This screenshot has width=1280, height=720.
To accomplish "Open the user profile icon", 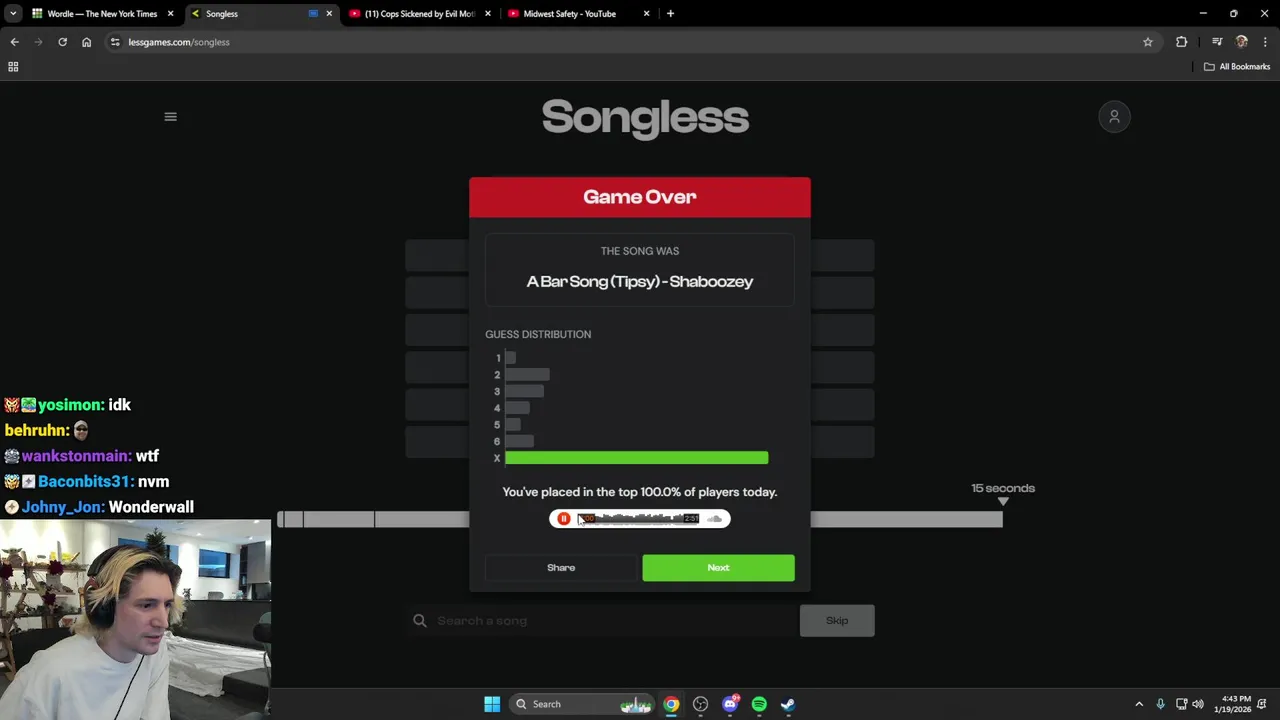I will (1114, 117).
